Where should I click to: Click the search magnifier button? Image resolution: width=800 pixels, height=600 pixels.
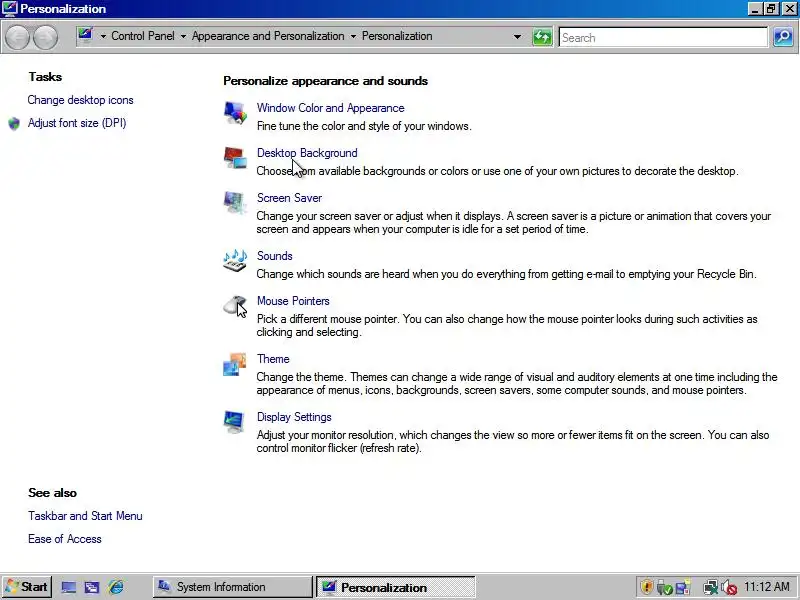[783, 37]
